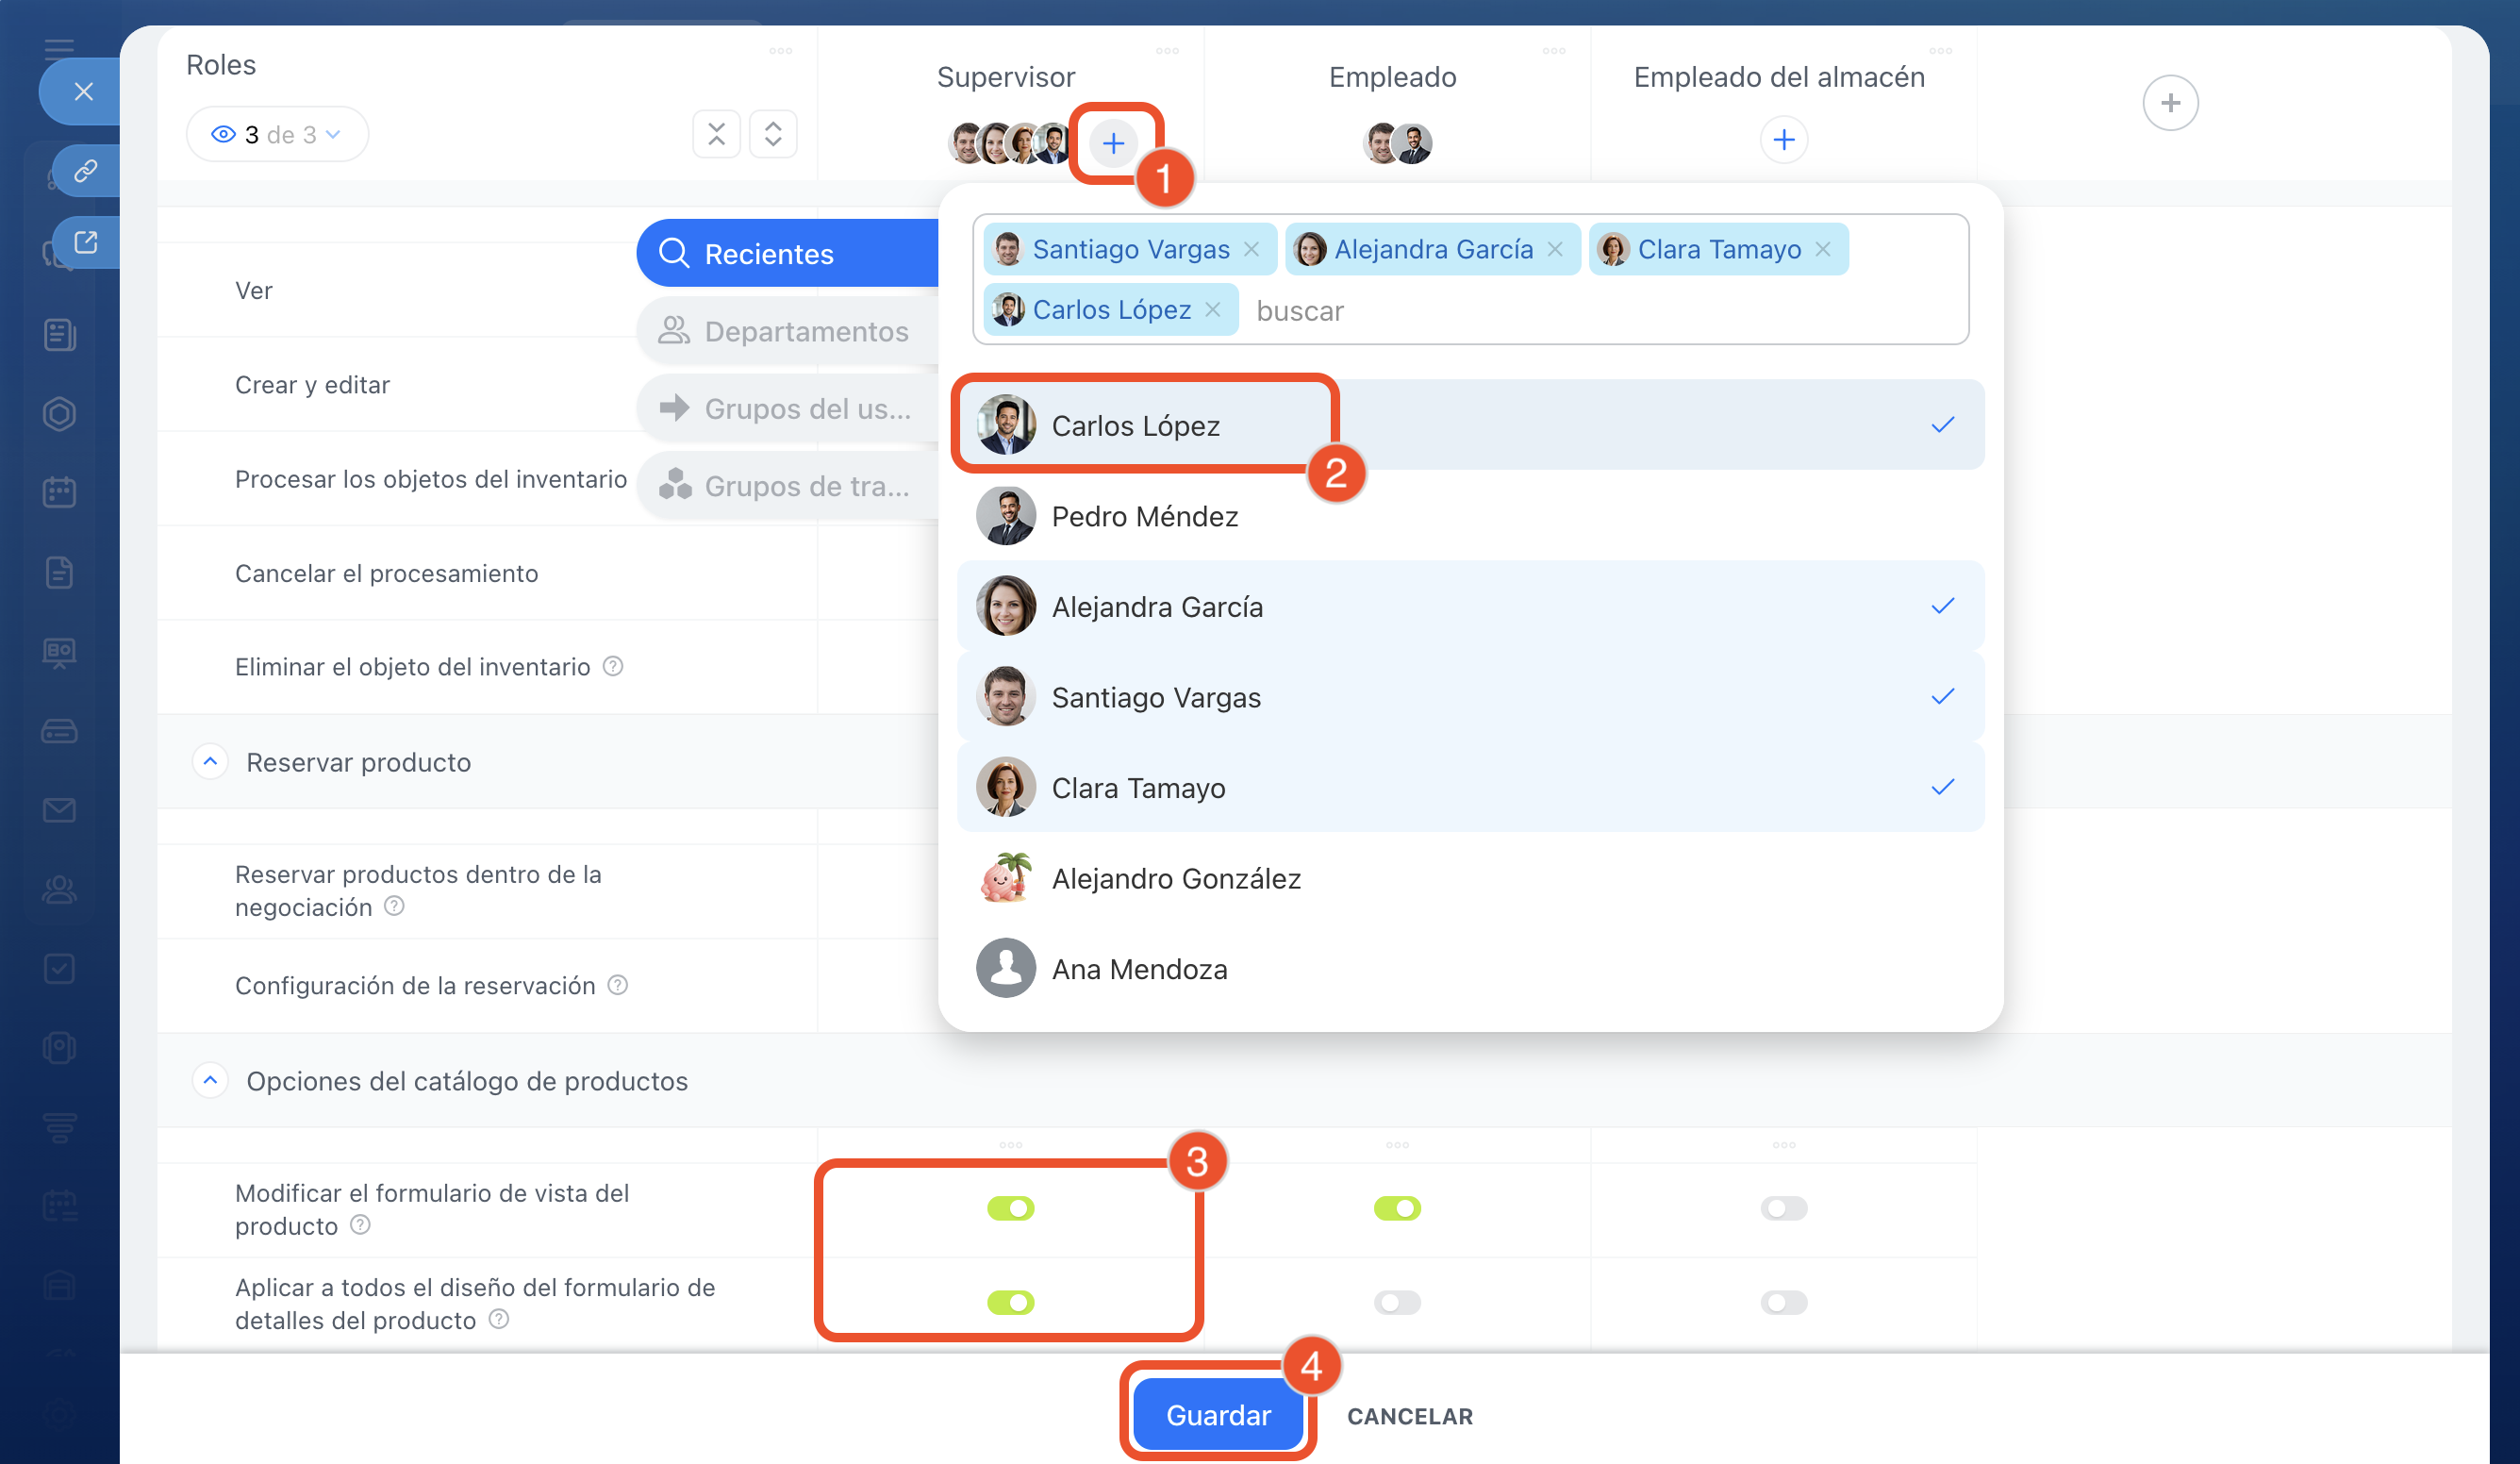This screenshot has width=2520, height=1464.
Task: Click the expand-all rows icon
Action: click(773, 134)
